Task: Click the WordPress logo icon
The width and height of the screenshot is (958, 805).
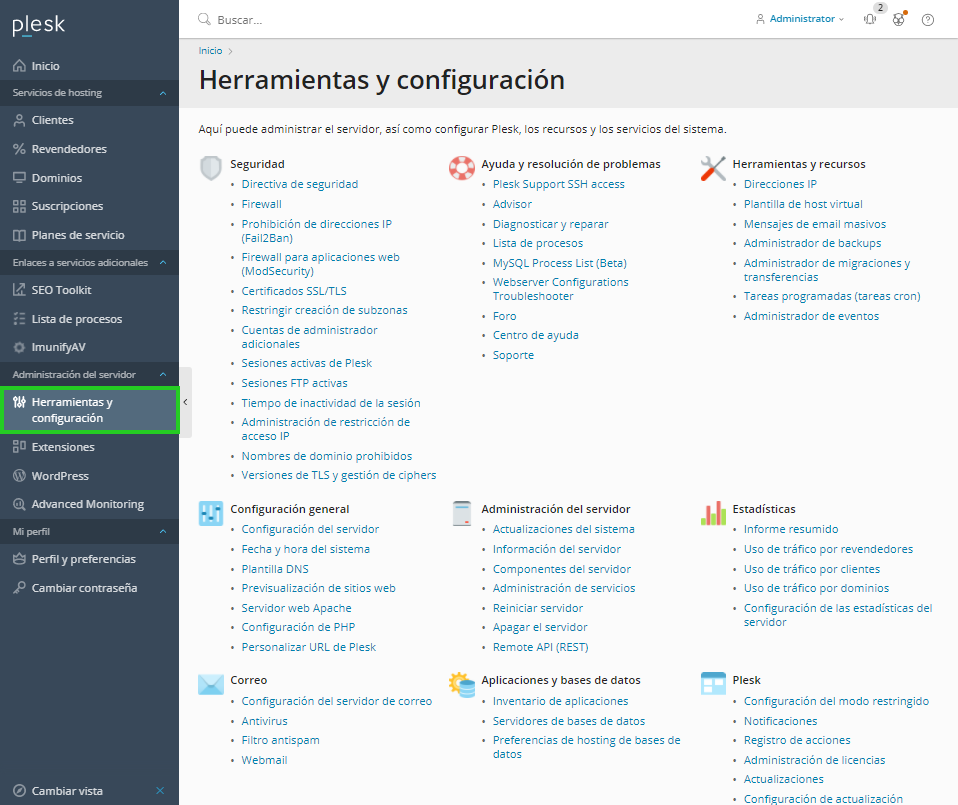Action: pos(20,476)
